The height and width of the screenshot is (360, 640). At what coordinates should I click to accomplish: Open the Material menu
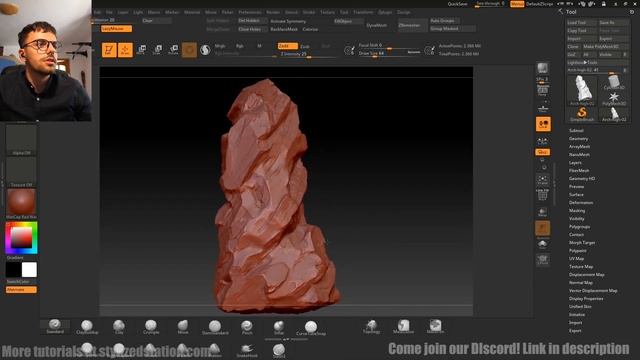192,12
